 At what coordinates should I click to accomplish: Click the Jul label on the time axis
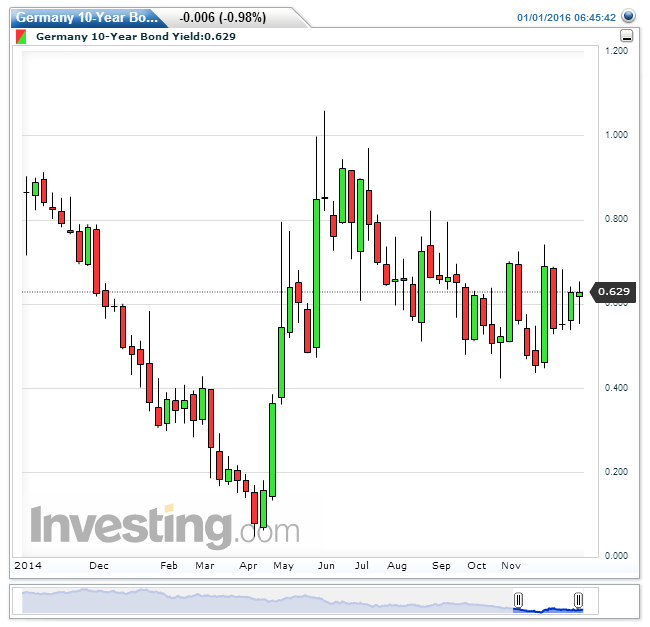pos(362,566)
